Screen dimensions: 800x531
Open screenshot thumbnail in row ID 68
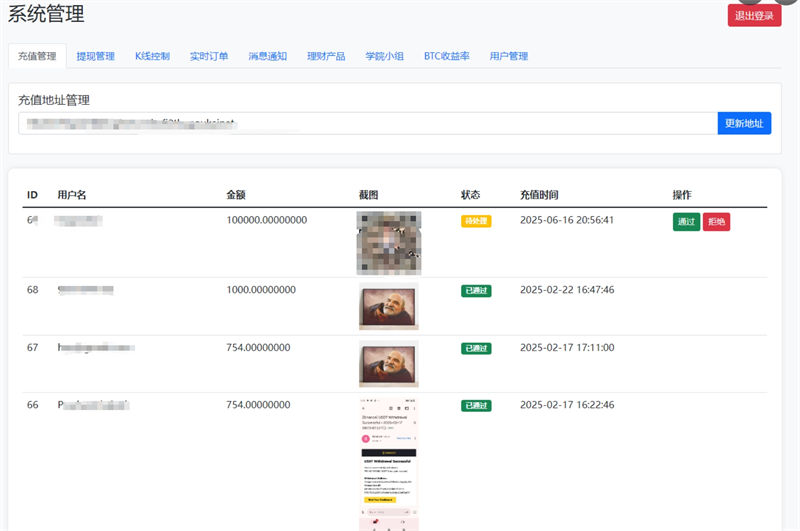point(389,306)
